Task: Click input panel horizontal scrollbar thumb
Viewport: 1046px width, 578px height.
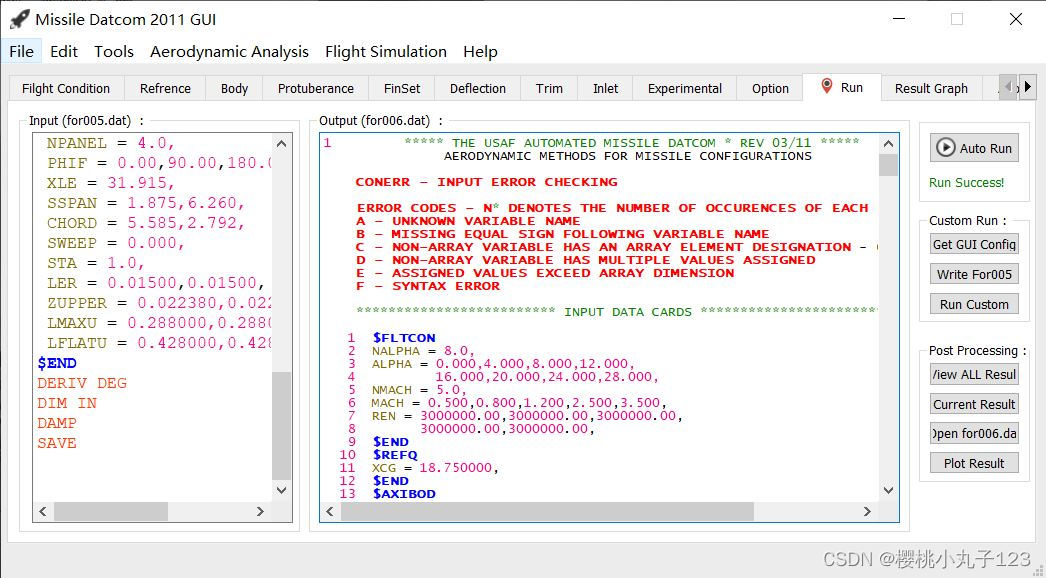Action: (111, 511)
